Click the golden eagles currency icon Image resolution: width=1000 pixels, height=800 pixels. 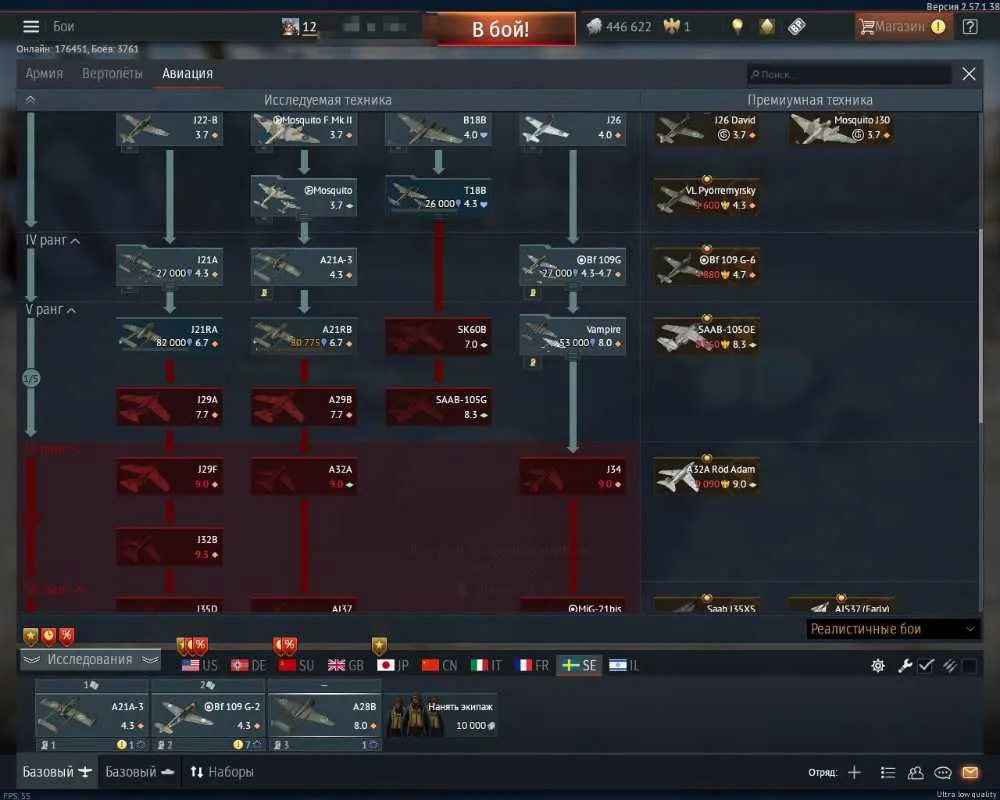click(672, 26)
